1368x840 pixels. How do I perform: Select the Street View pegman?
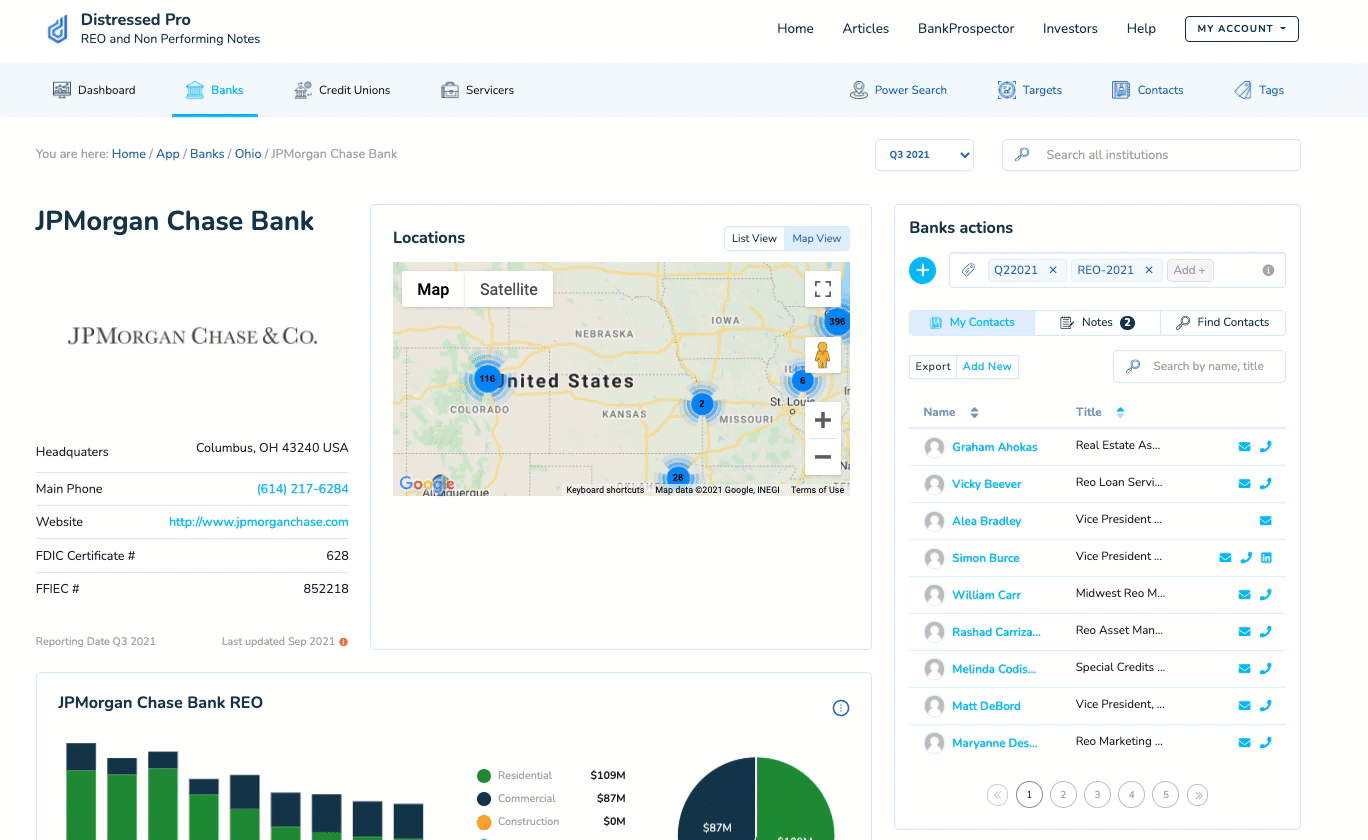[823, 355]
